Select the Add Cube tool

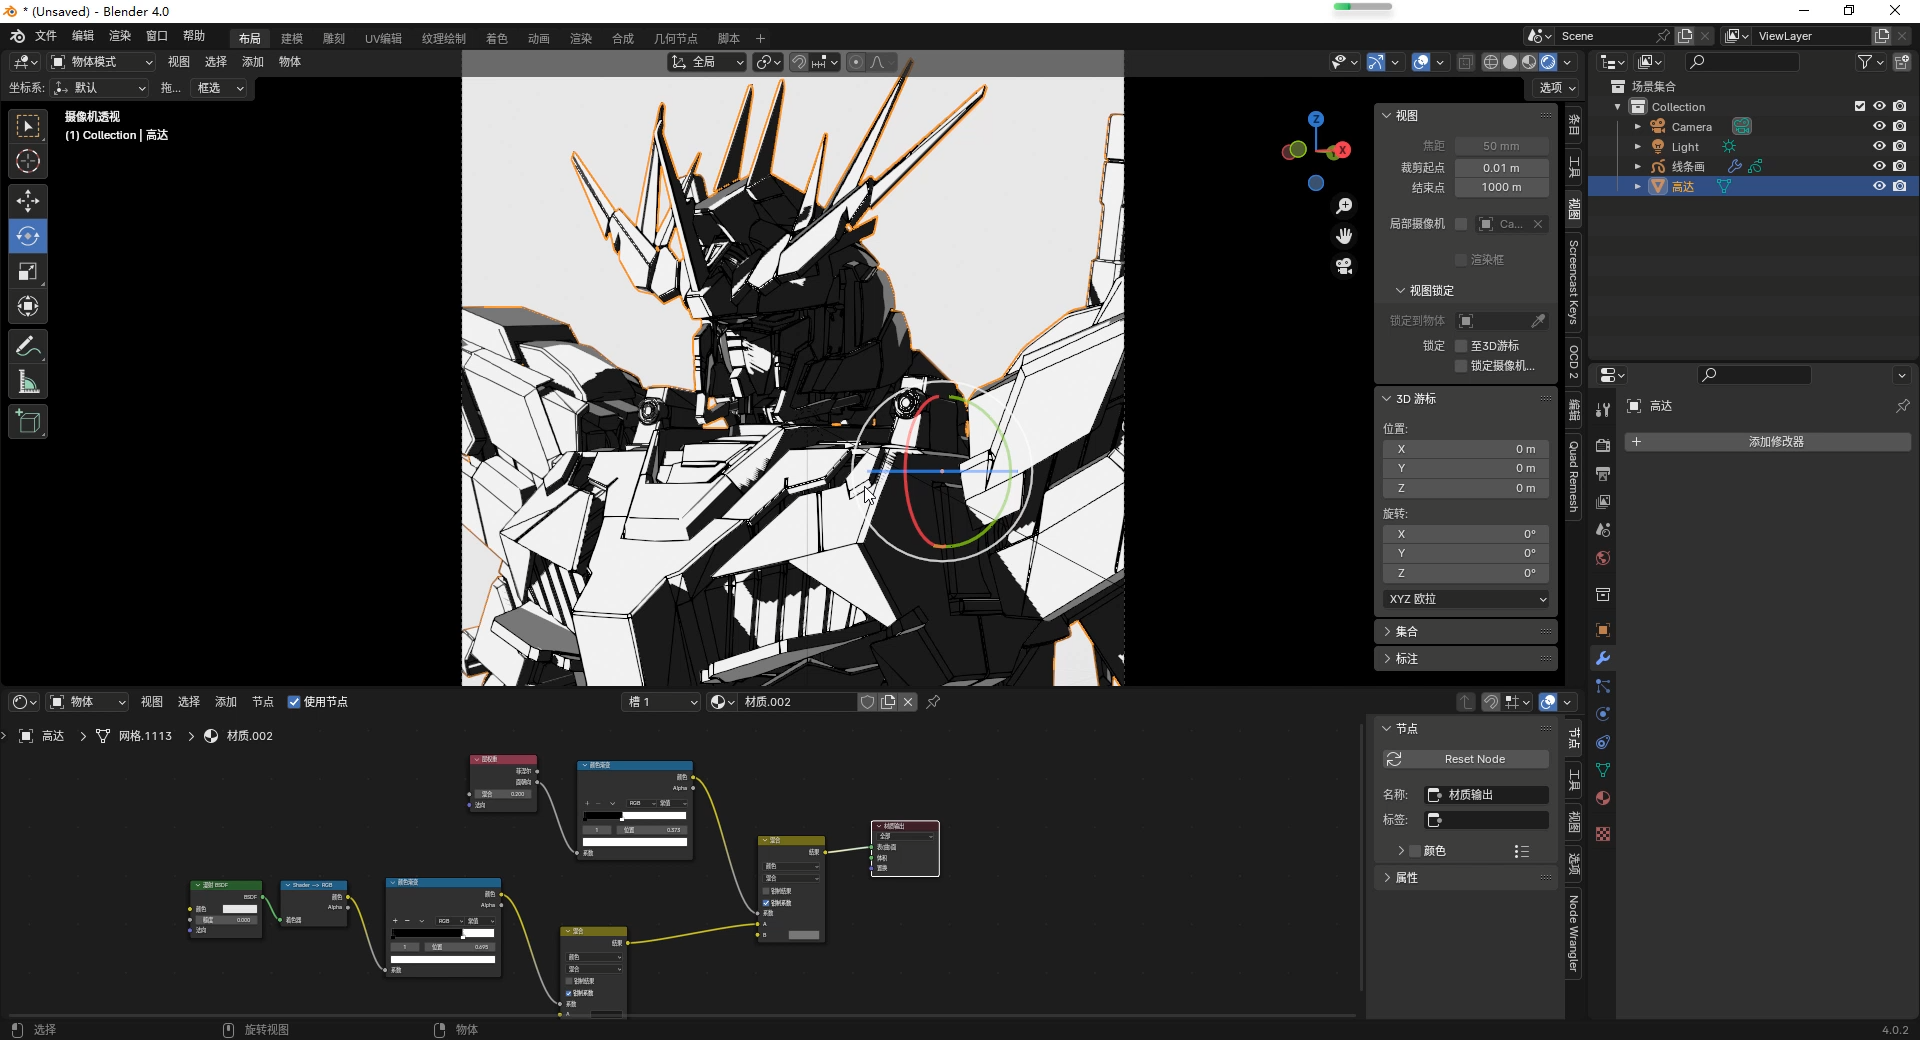click(x=28, y=422)
